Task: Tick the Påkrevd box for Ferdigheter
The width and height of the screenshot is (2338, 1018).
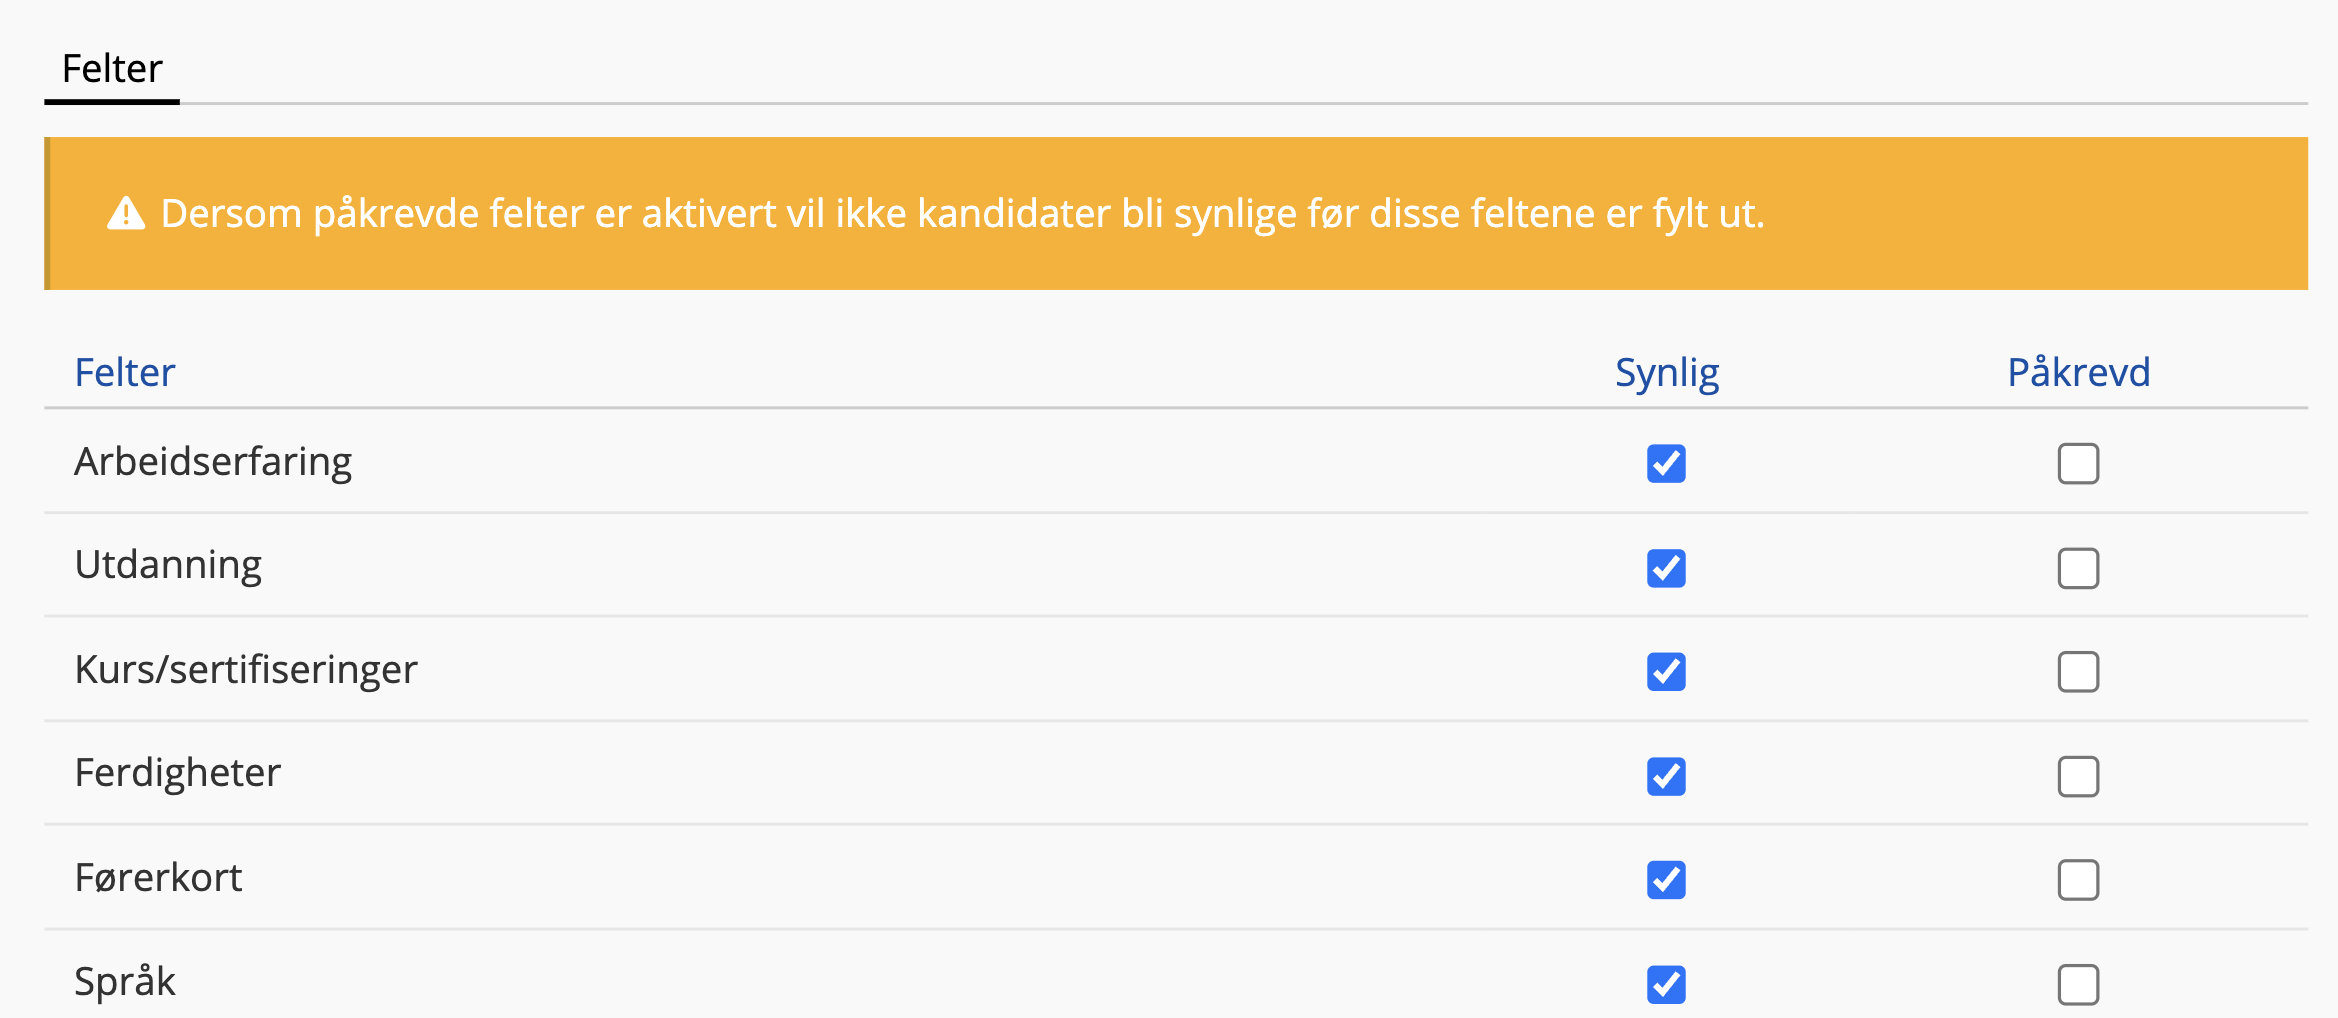Action: pos(2078,776)
